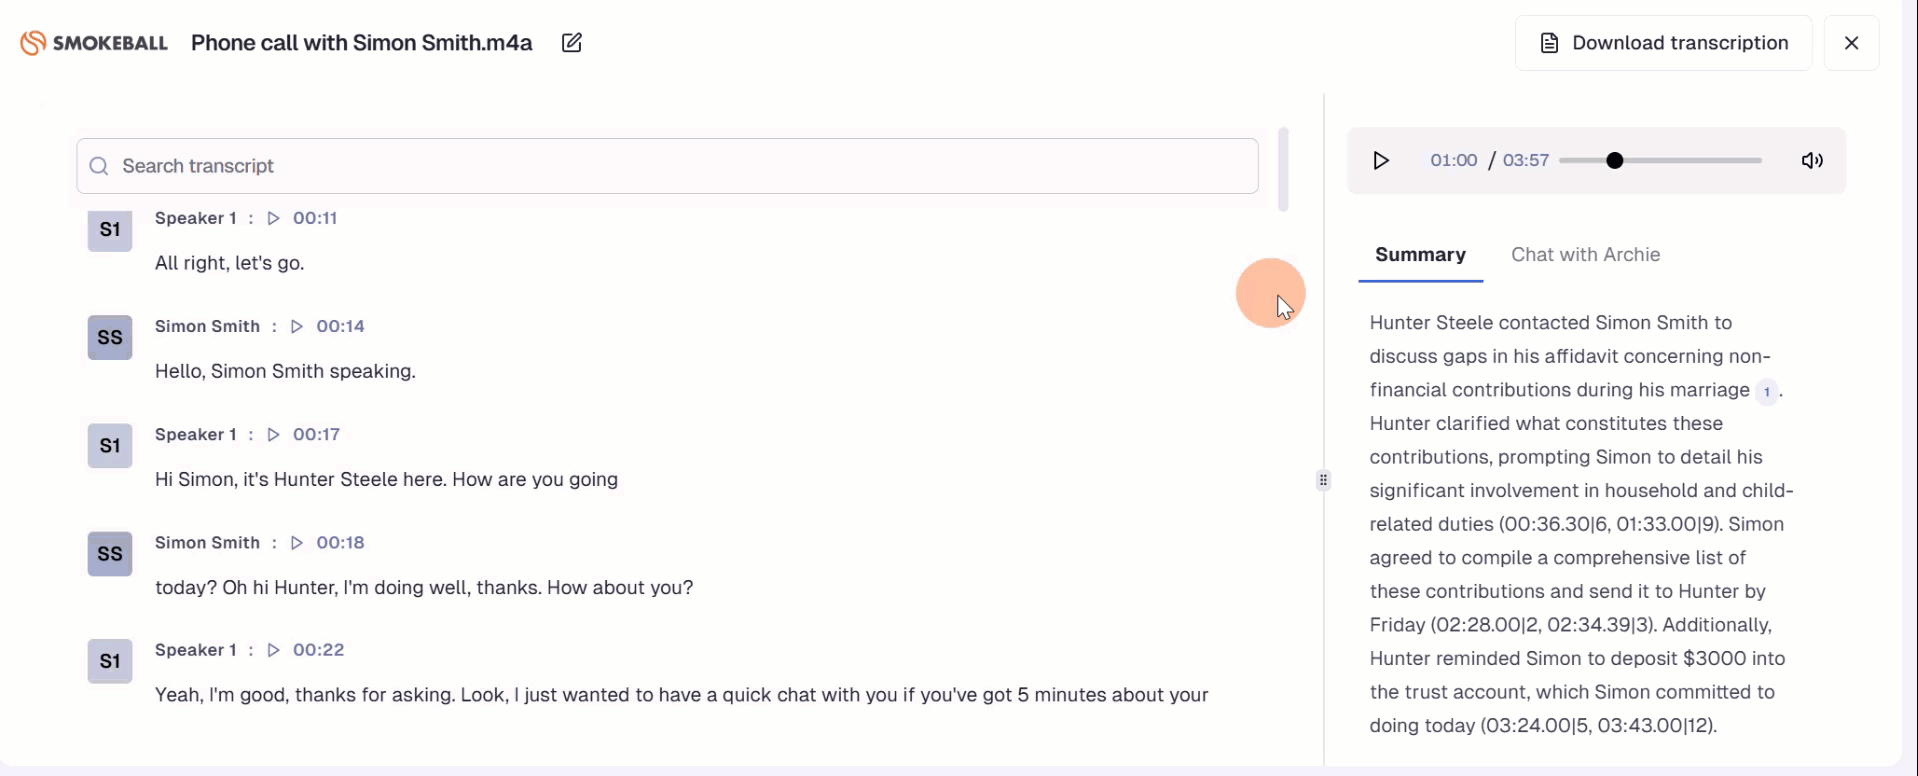Play transcript segment at 00:14
The height and width of the screenshot is (776, 1918).
point(297,326)
